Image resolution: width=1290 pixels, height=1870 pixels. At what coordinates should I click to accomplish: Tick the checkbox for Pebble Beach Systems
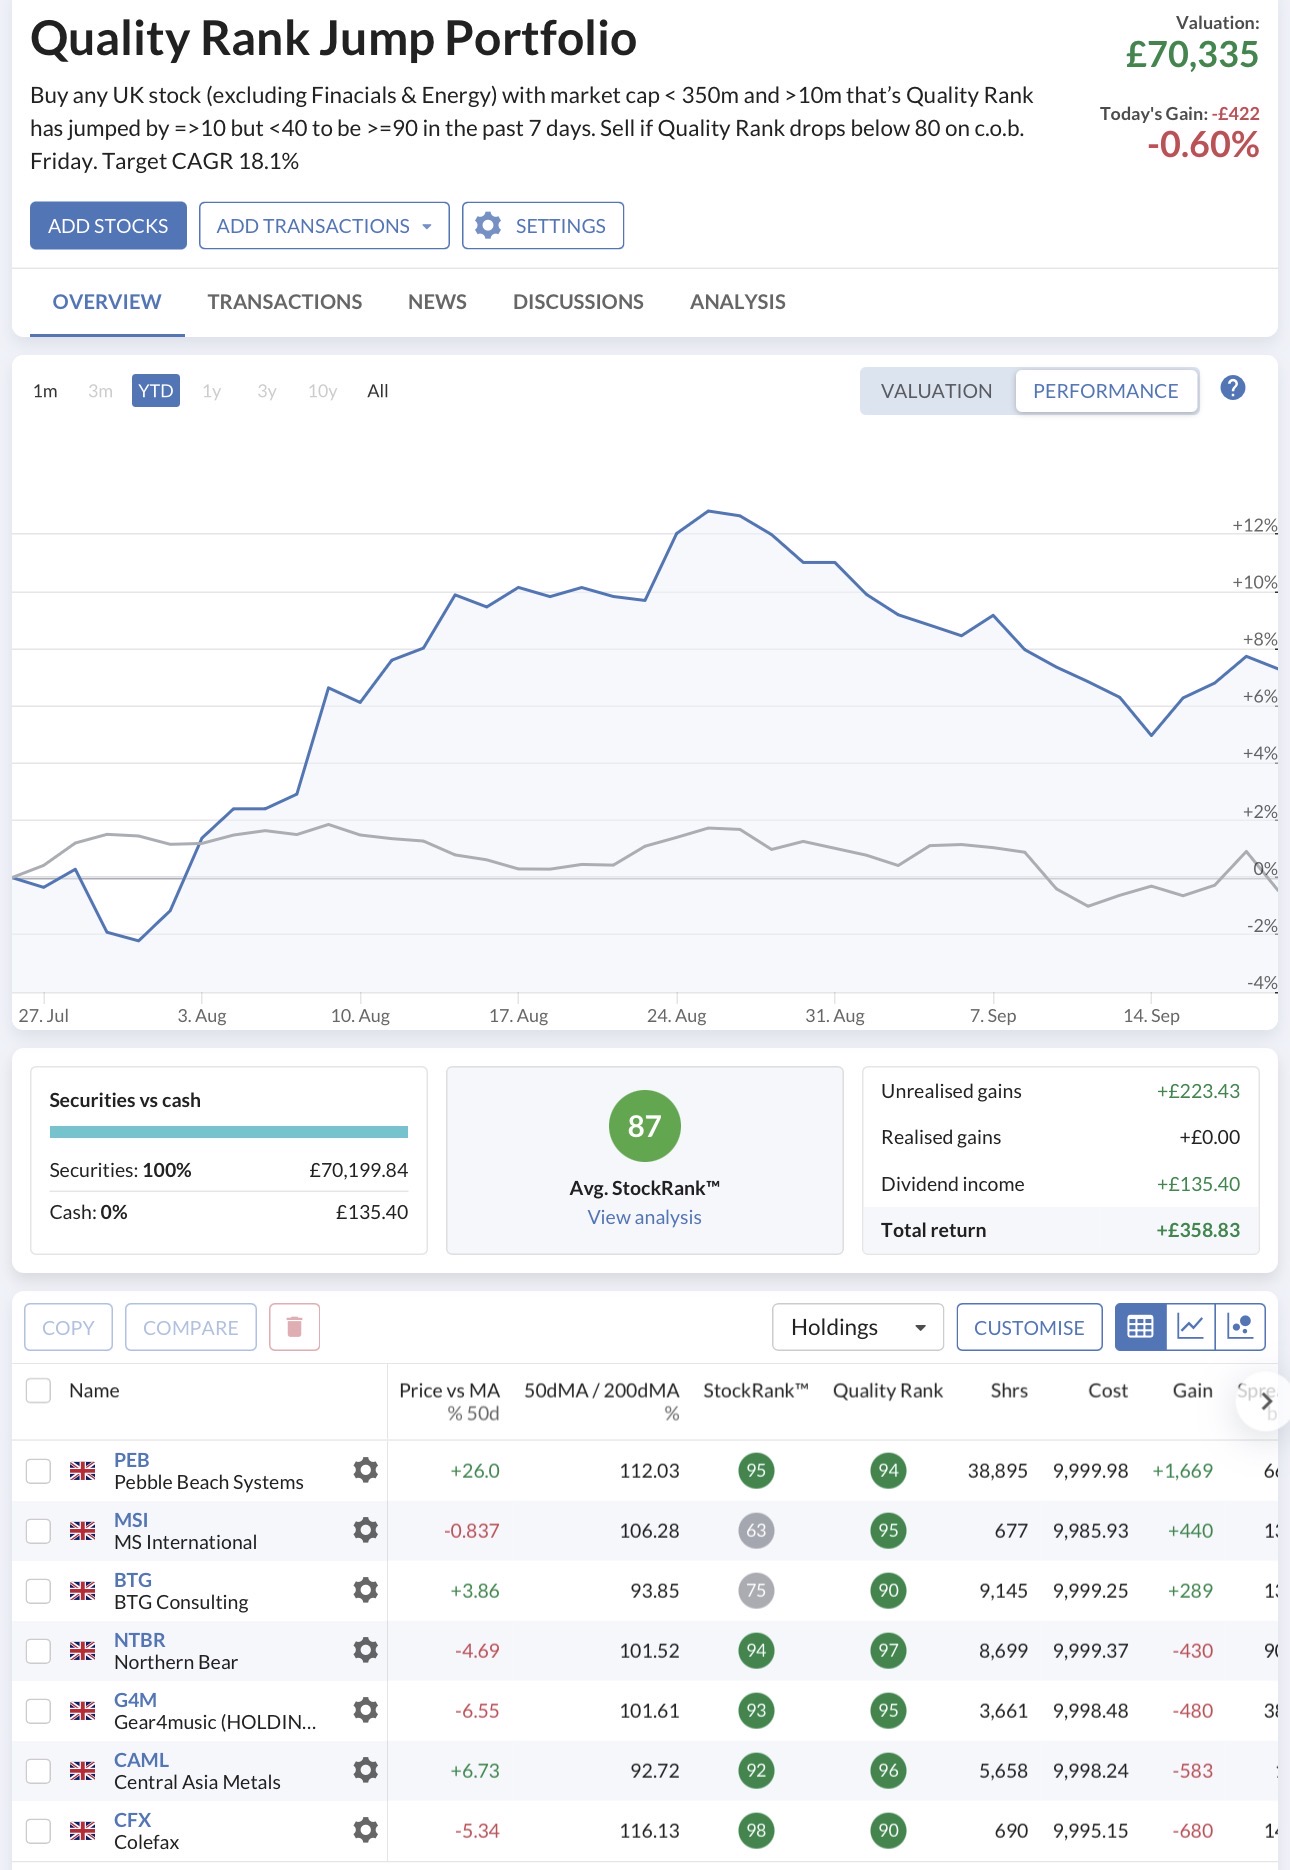click(38, 1470)
